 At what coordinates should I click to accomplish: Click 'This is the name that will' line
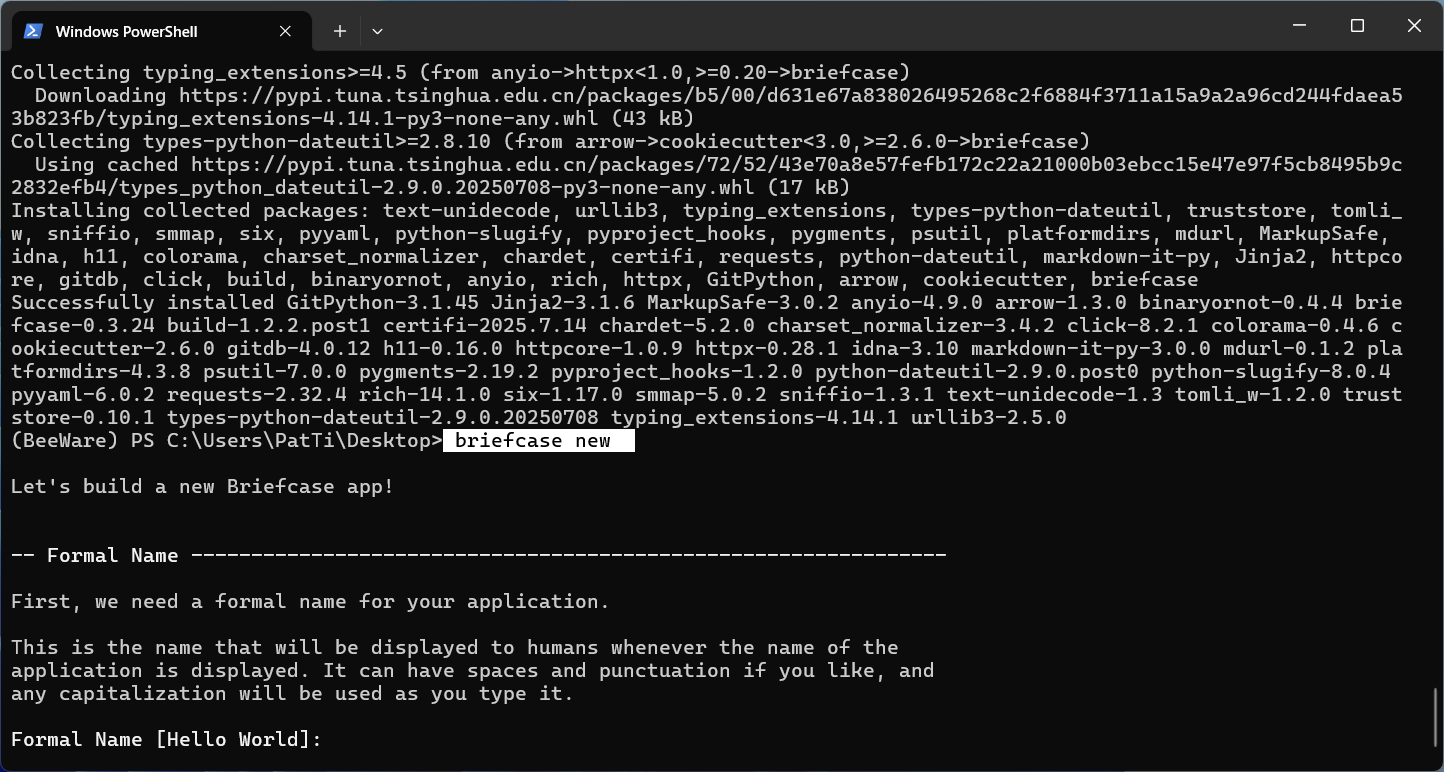[455, 648]
